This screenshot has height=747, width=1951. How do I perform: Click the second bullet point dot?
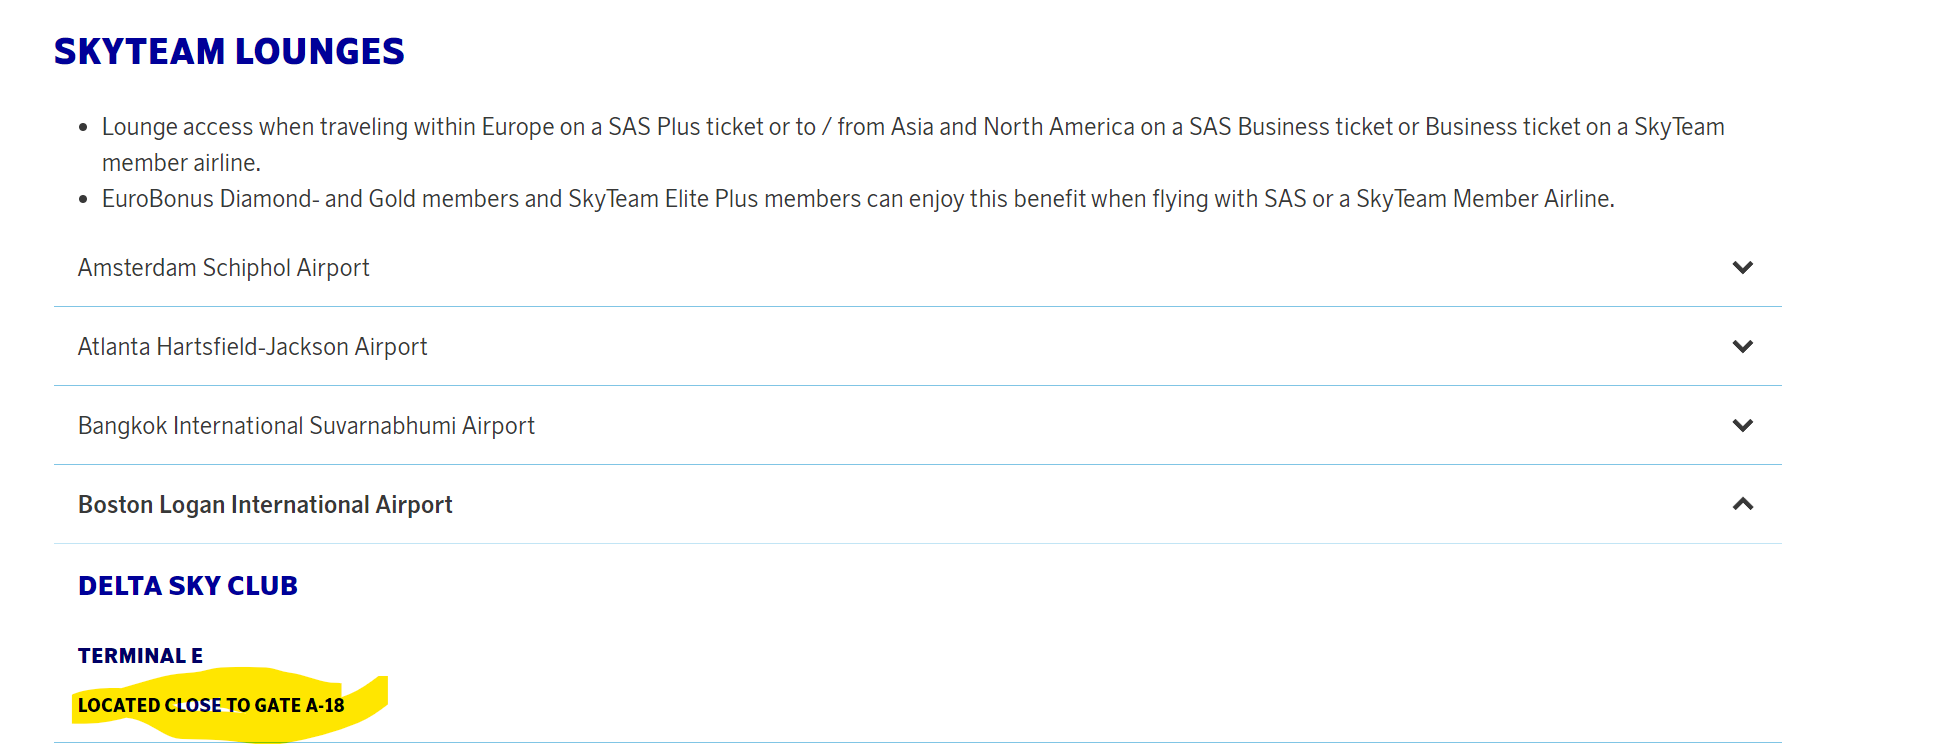[x=83, y=200]
